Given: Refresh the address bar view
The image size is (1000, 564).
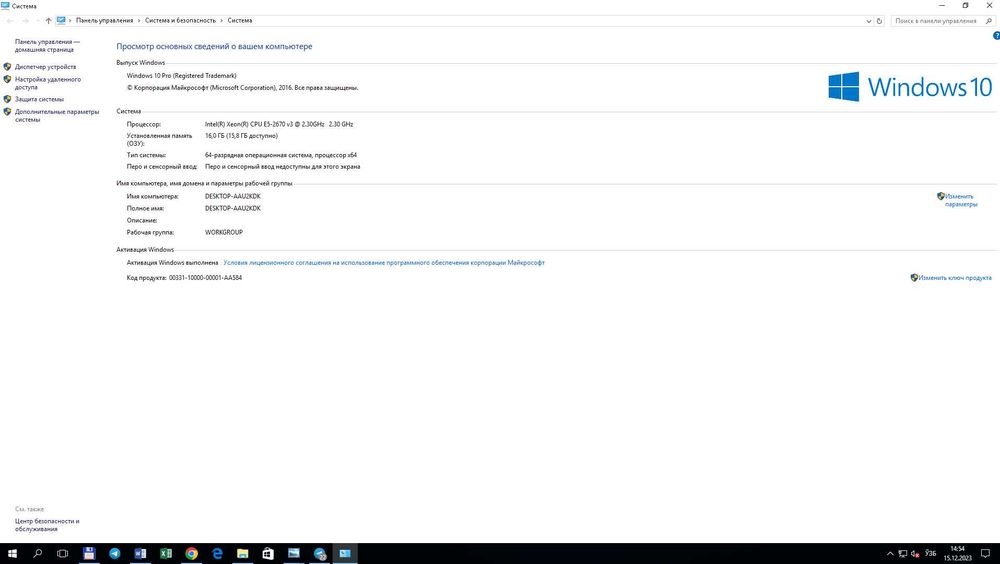Looking at the screenshot, I should pyautogui.click(x=879, y=21).
